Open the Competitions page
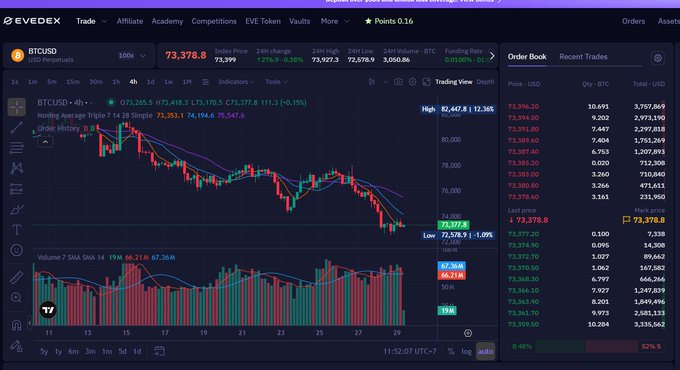 point(214,21)
